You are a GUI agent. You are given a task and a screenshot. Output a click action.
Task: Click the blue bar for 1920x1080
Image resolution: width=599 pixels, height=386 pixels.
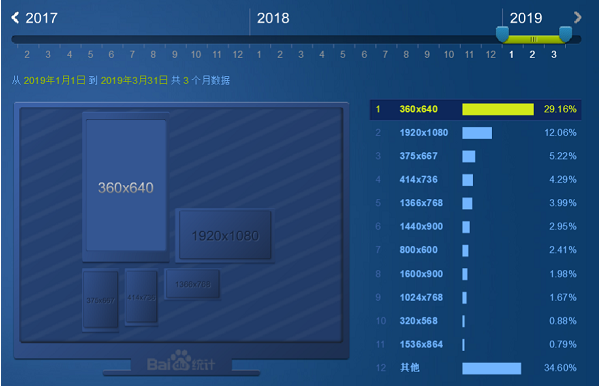477,133
